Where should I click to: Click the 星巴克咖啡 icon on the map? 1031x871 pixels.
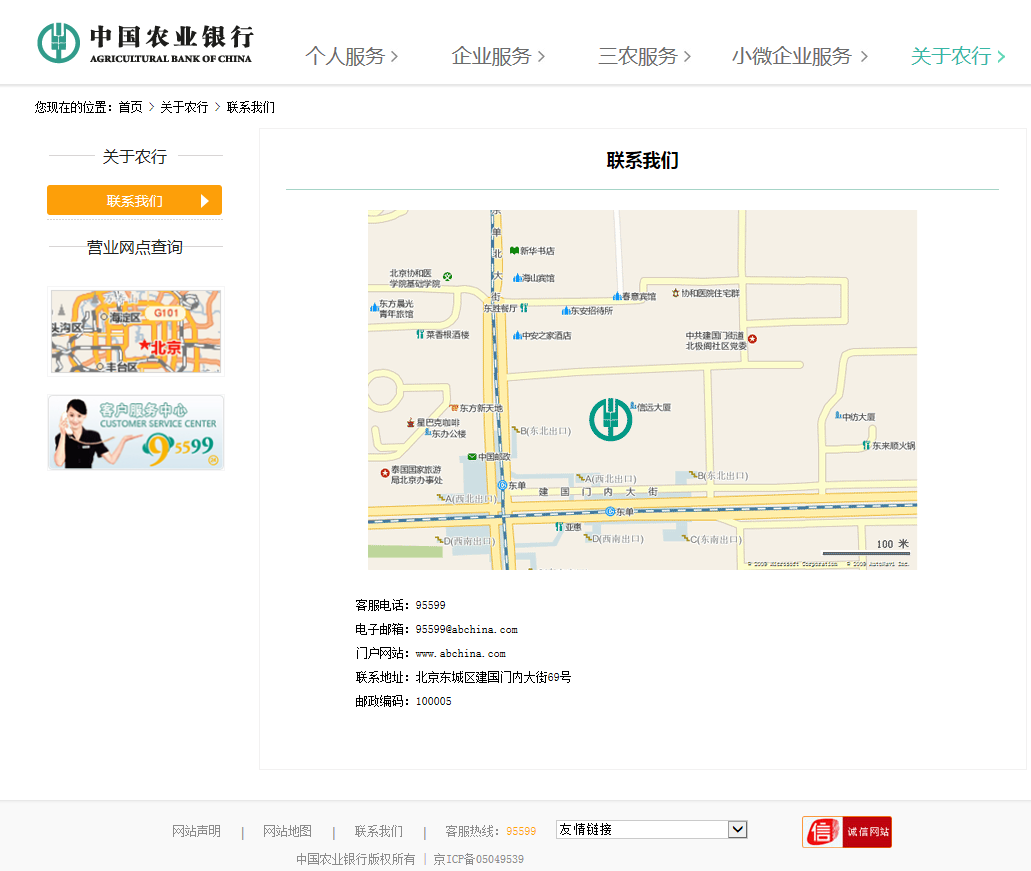411,422
